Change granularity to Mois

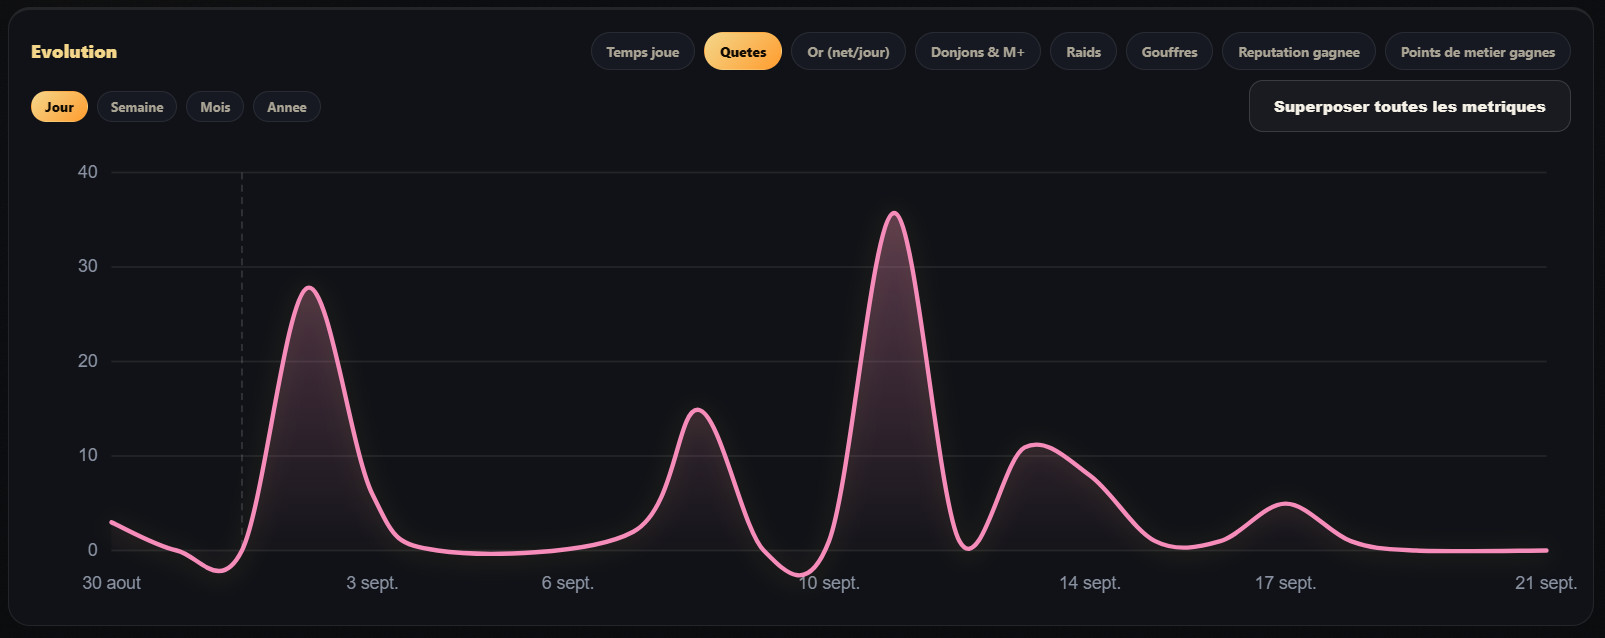click(x=215, y=107)
